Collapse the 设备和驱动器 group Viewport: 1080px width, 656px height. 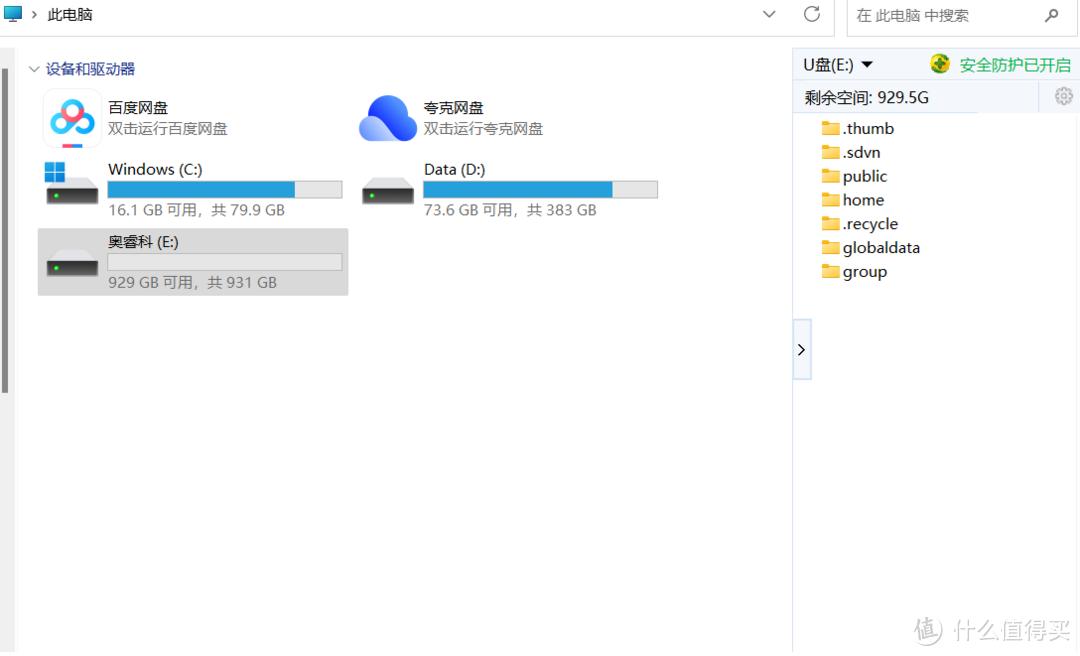point(34,69)
